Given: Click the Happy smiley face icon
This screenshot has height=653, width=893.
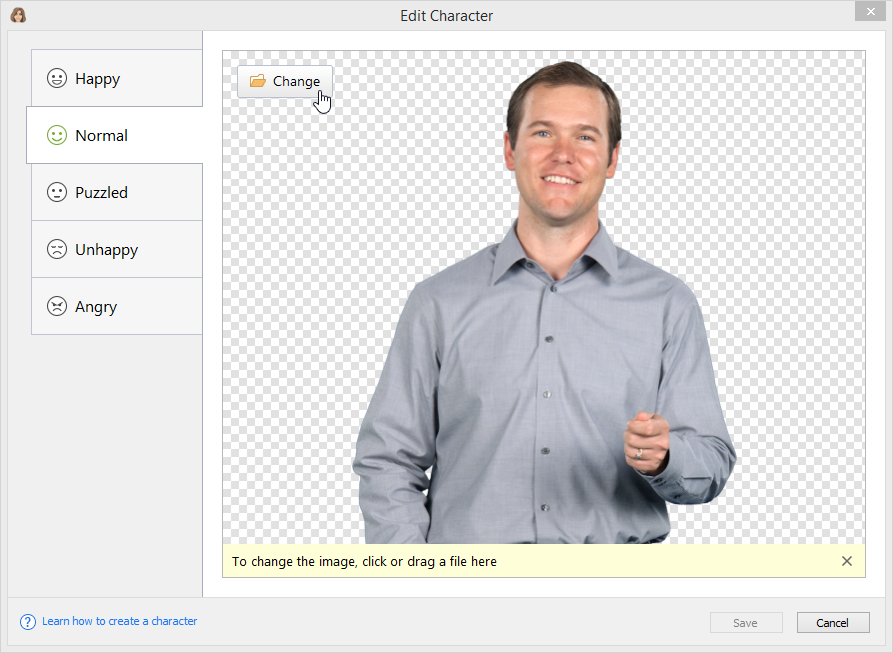Looking at the screenshot, I should [x=57, y=78].
